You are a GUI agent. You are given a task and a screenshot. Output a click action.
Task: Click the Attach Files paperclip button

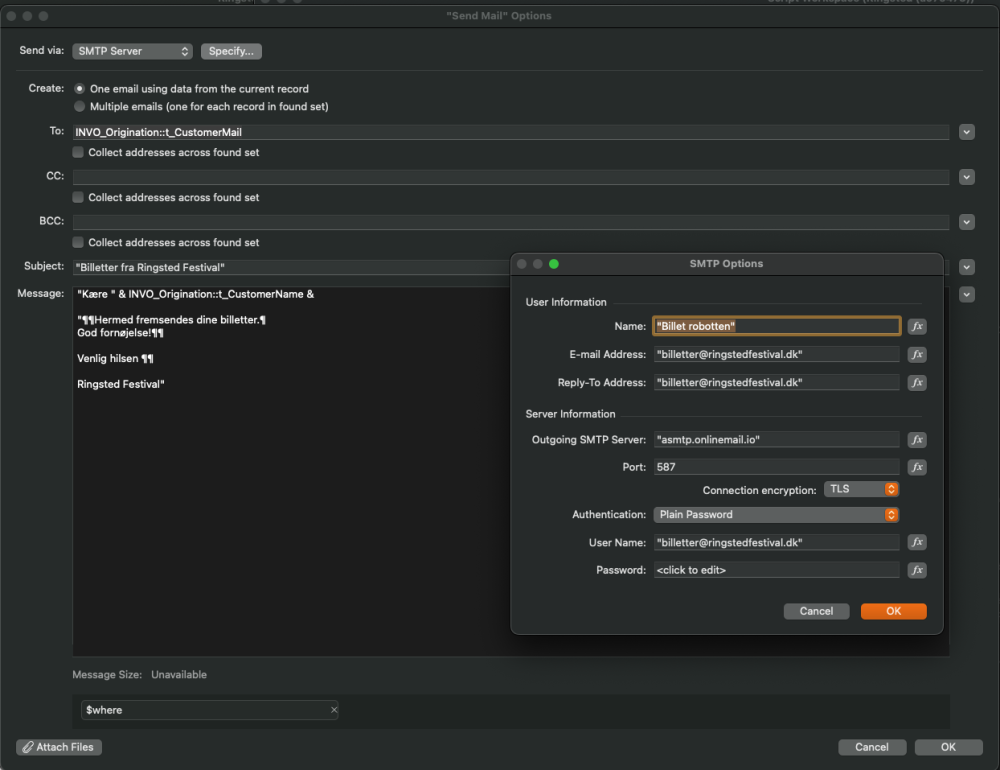pyautogui.click(x=60, y=747)
